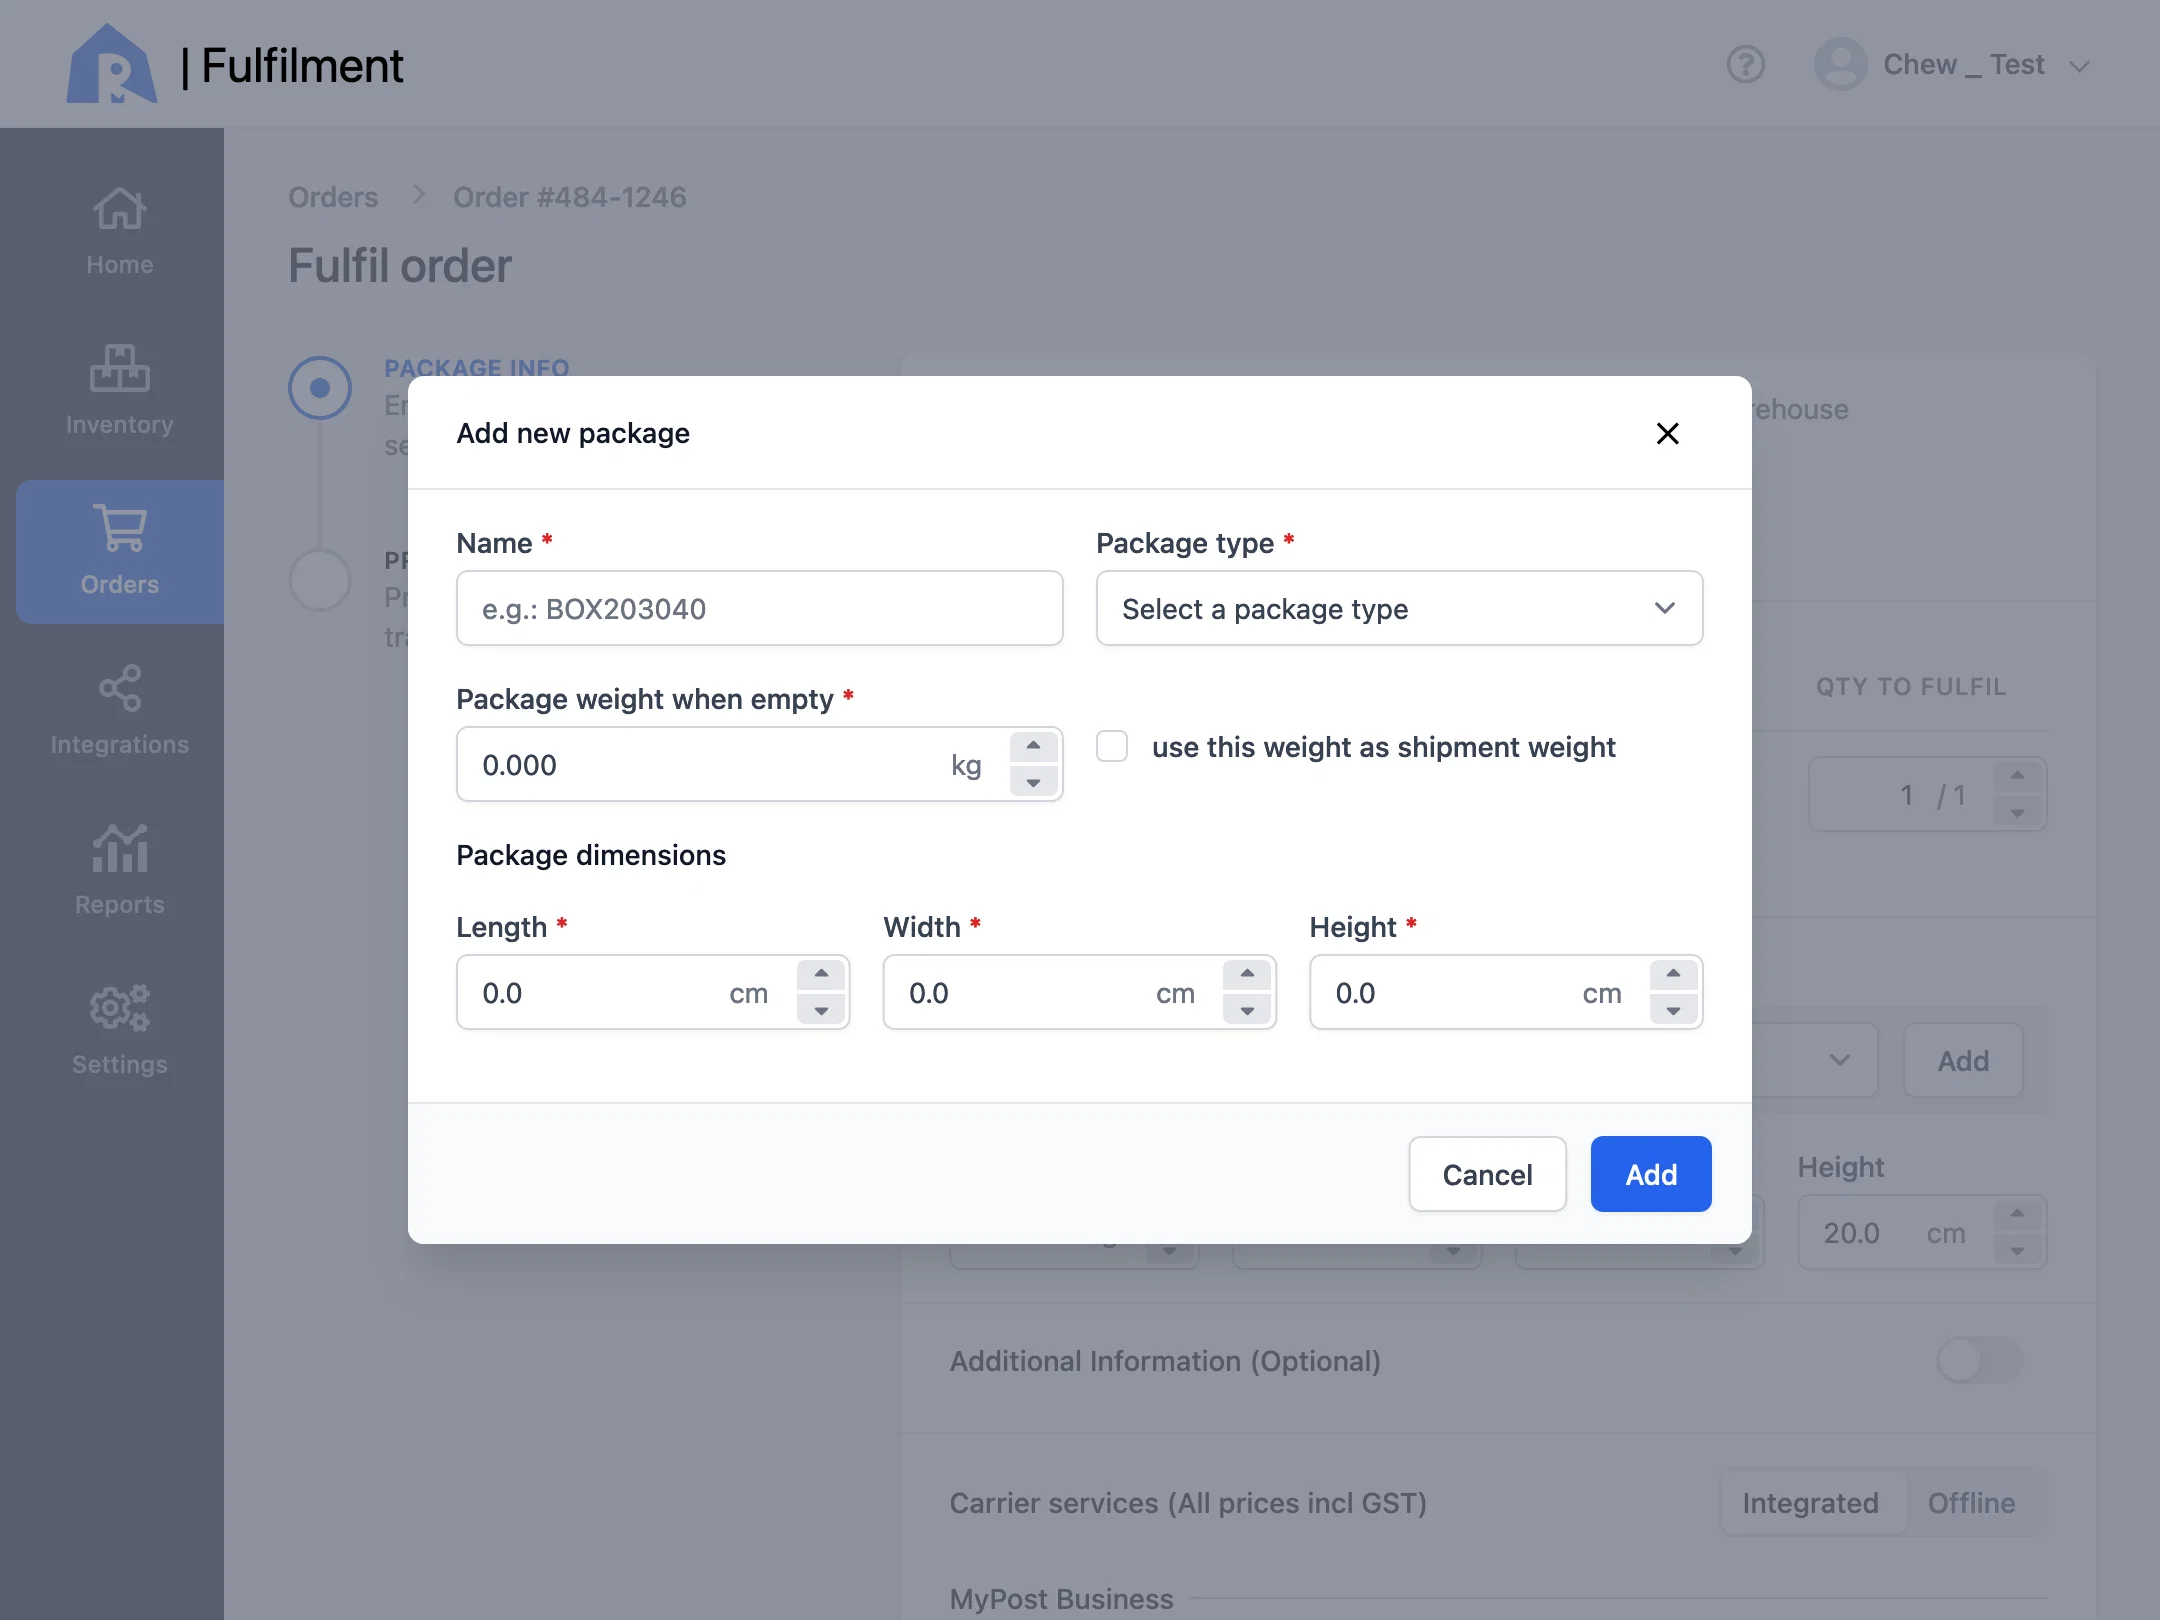
Task: Toggle Additional Information switch
Action: (x=1979, y=1360)
